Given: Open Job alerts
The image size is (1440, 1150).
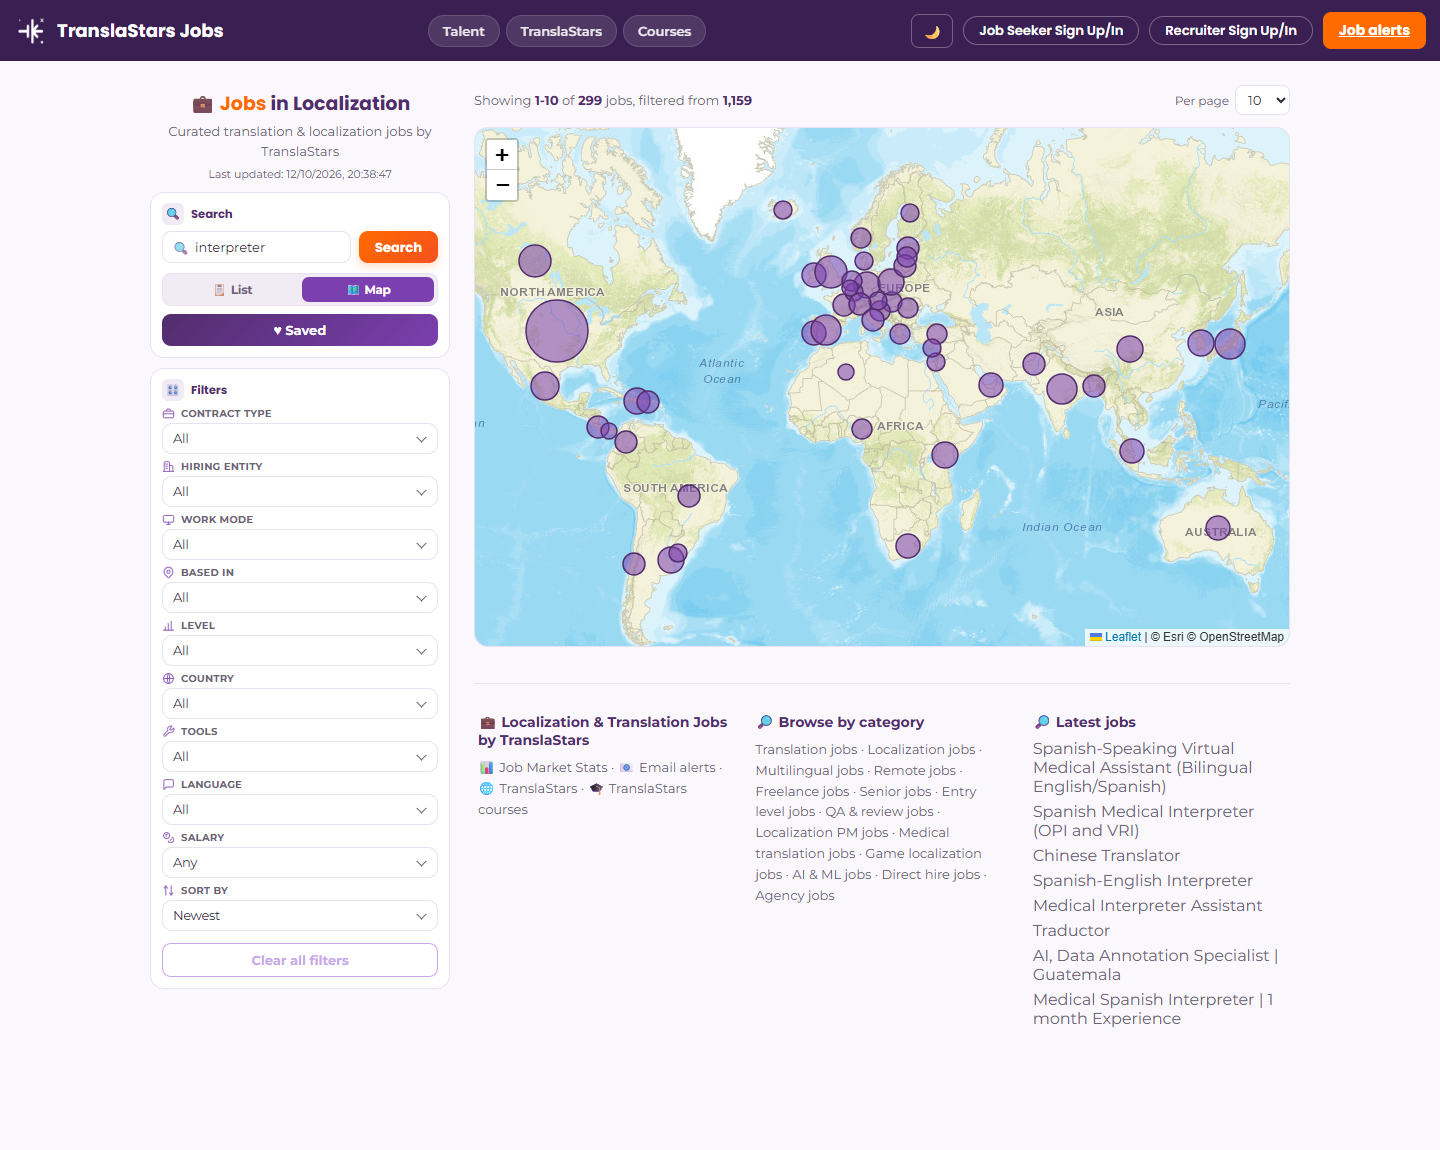Looking at the screenshot, I should click(1374, 31).
